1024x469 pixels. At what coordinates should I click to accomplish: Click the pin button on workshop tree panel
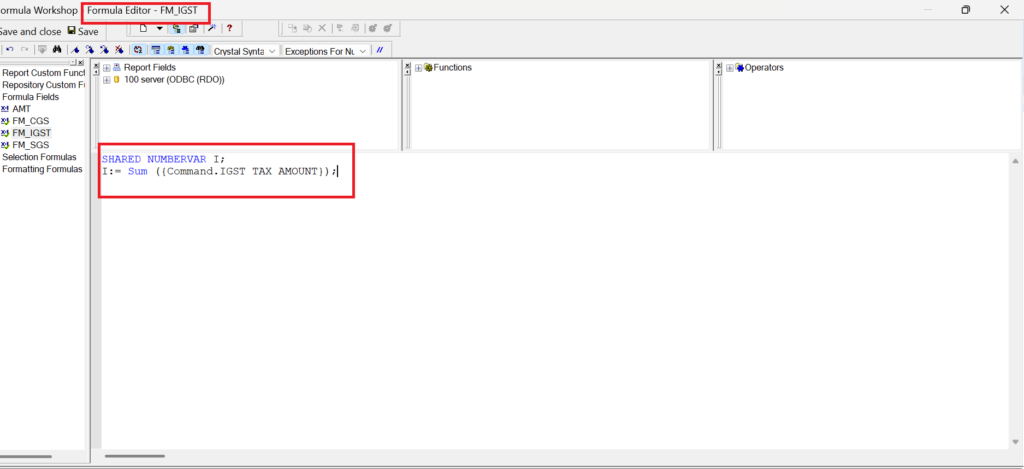click(74, 63)
